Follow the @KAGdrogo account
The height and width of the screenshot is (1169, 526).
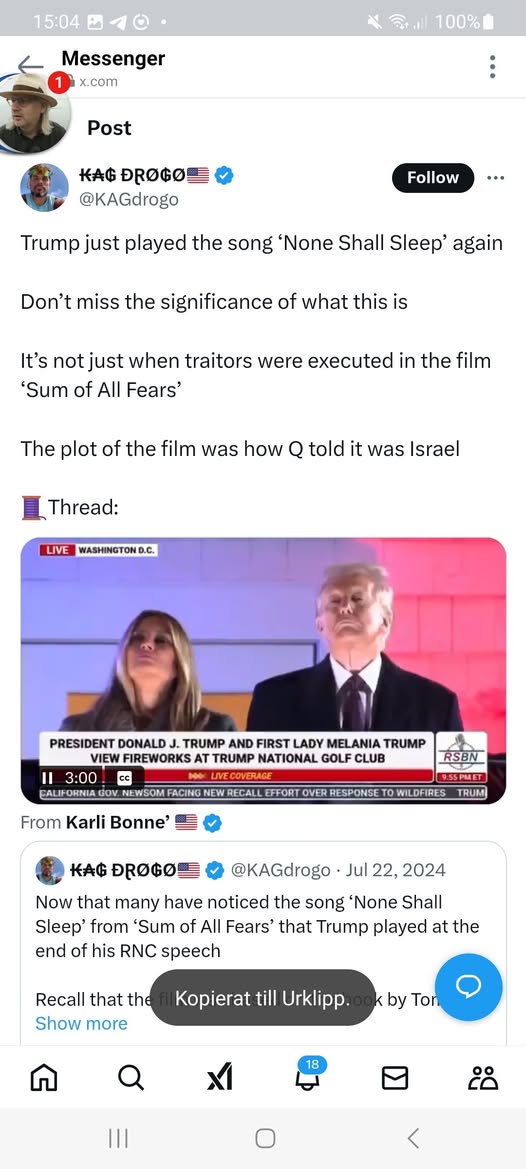point(433,177)
